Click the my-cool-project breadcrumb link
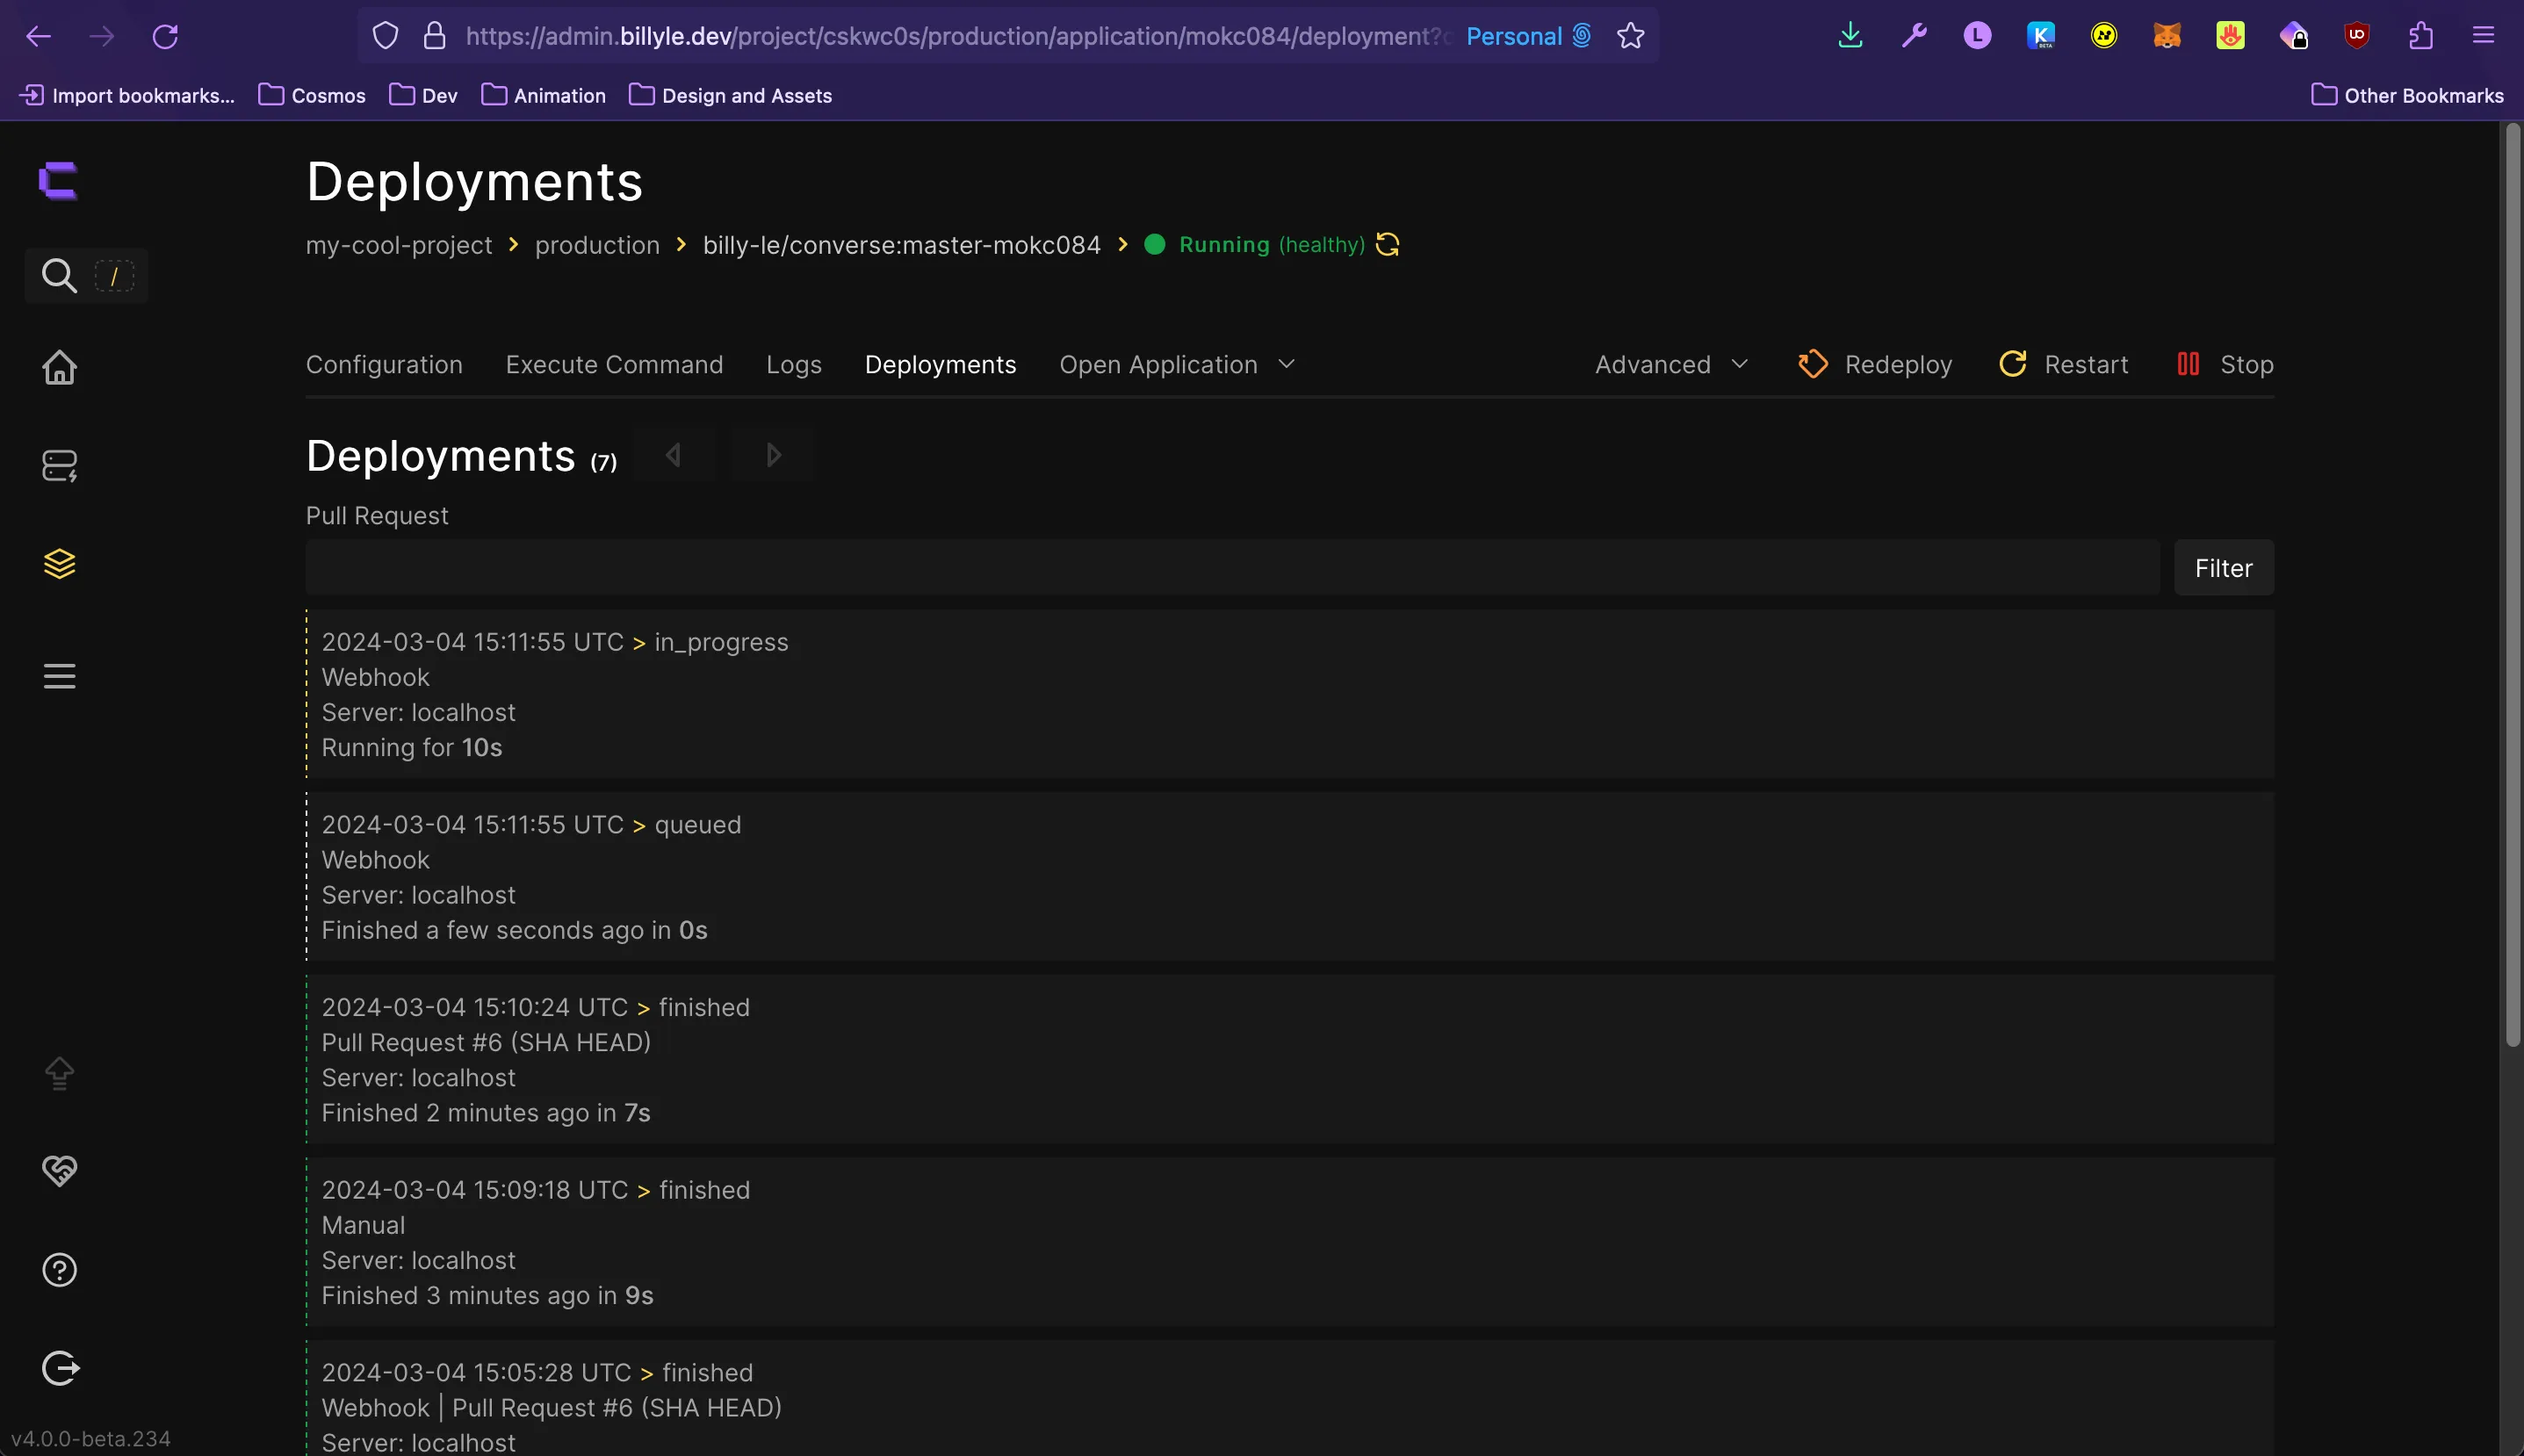 399,245
